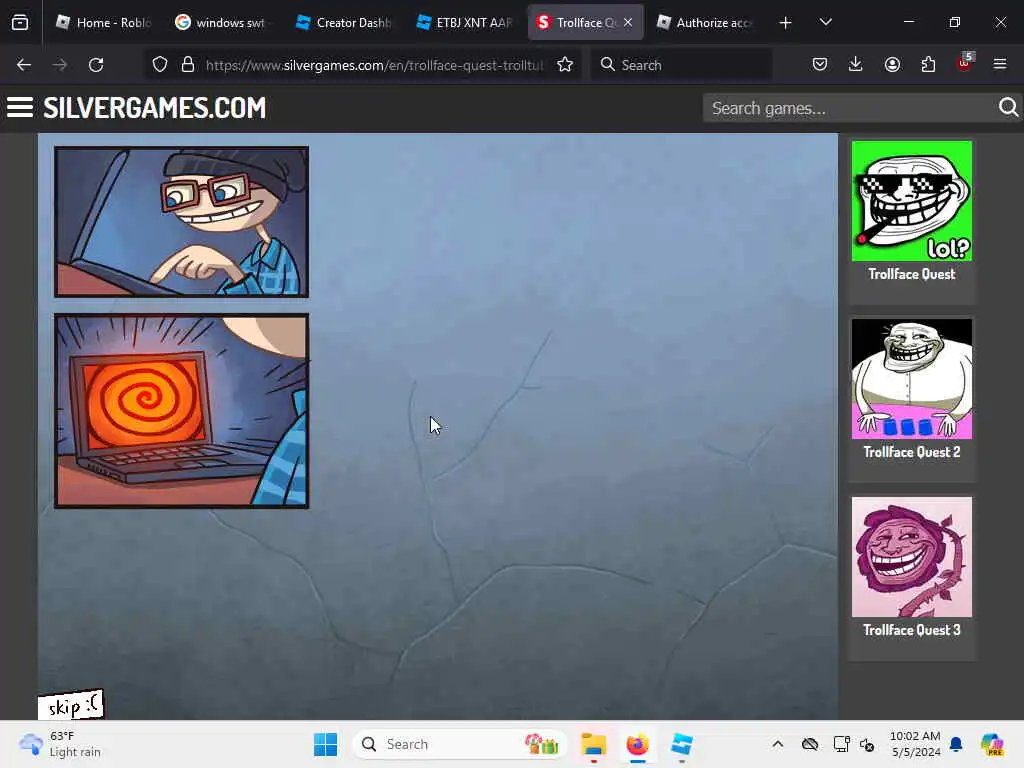Open the display network tray icon
The width and height of the screenshot is (1024, 768).
coord(841,744)
